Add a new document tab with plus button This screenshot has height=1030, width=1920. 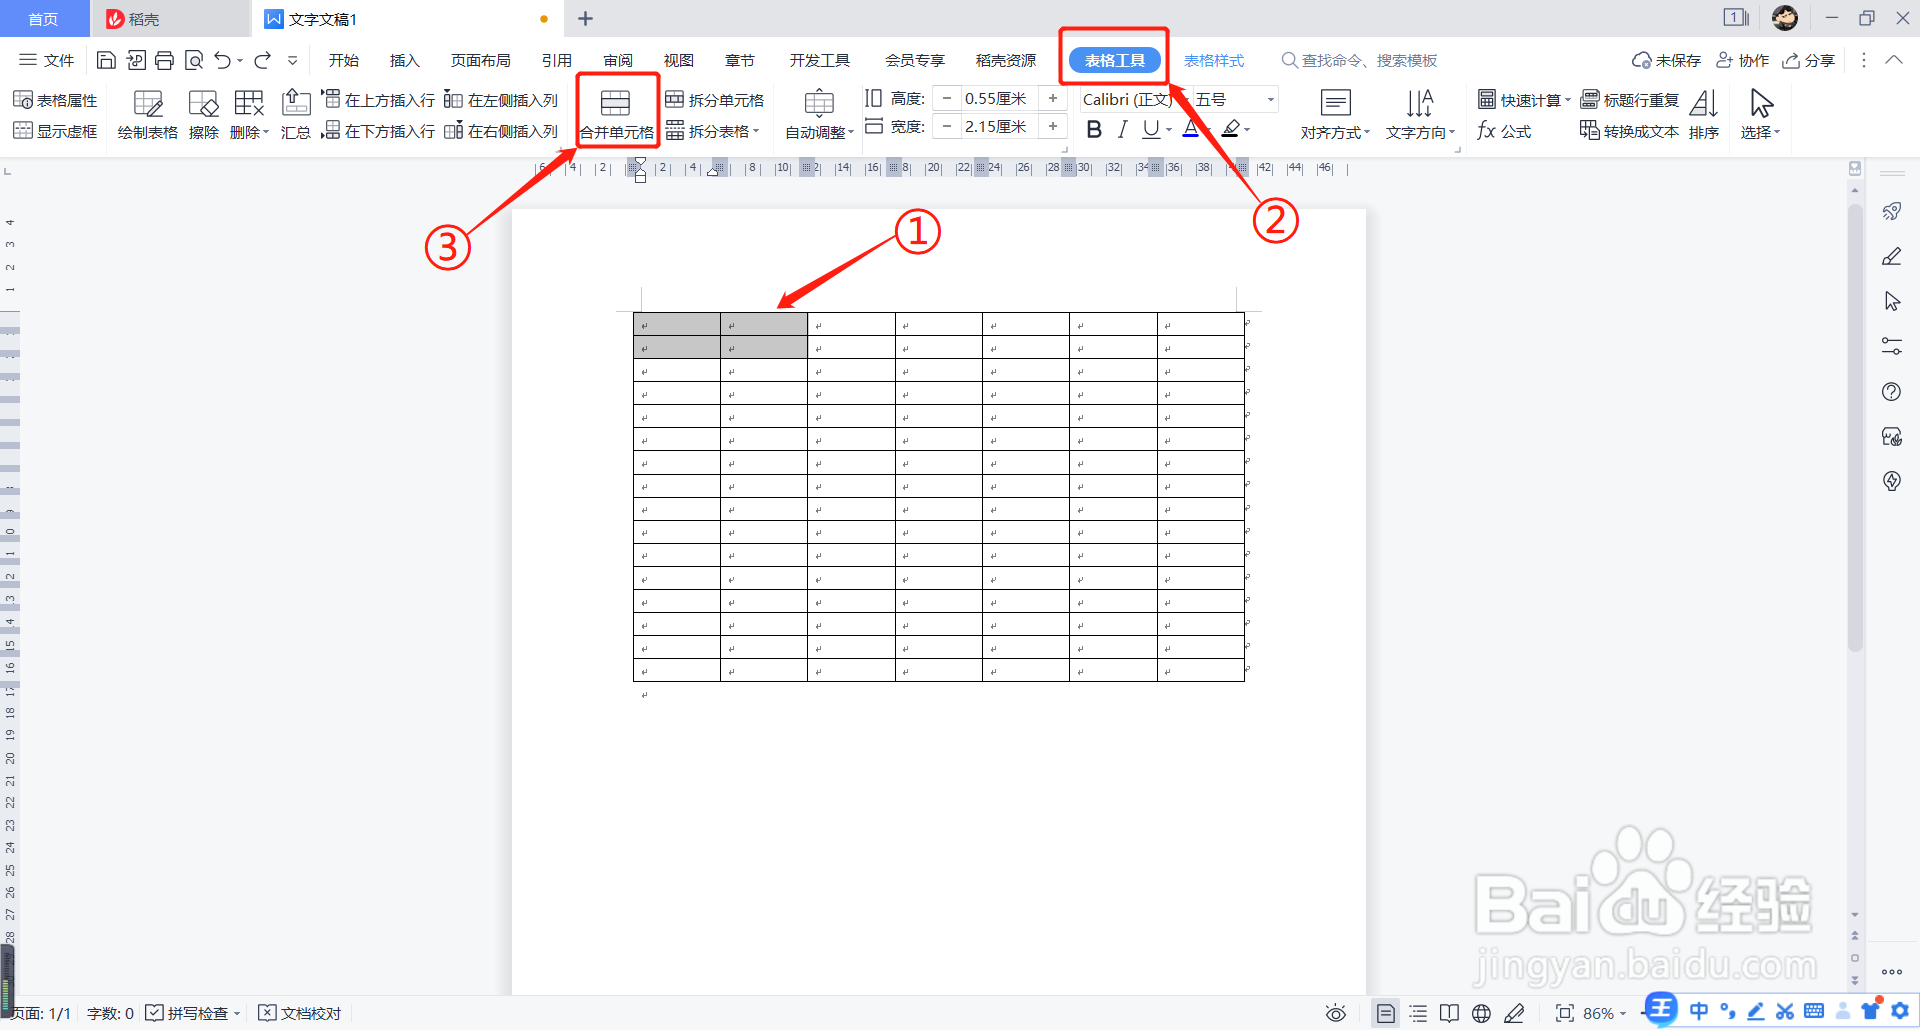click(586, 19)
